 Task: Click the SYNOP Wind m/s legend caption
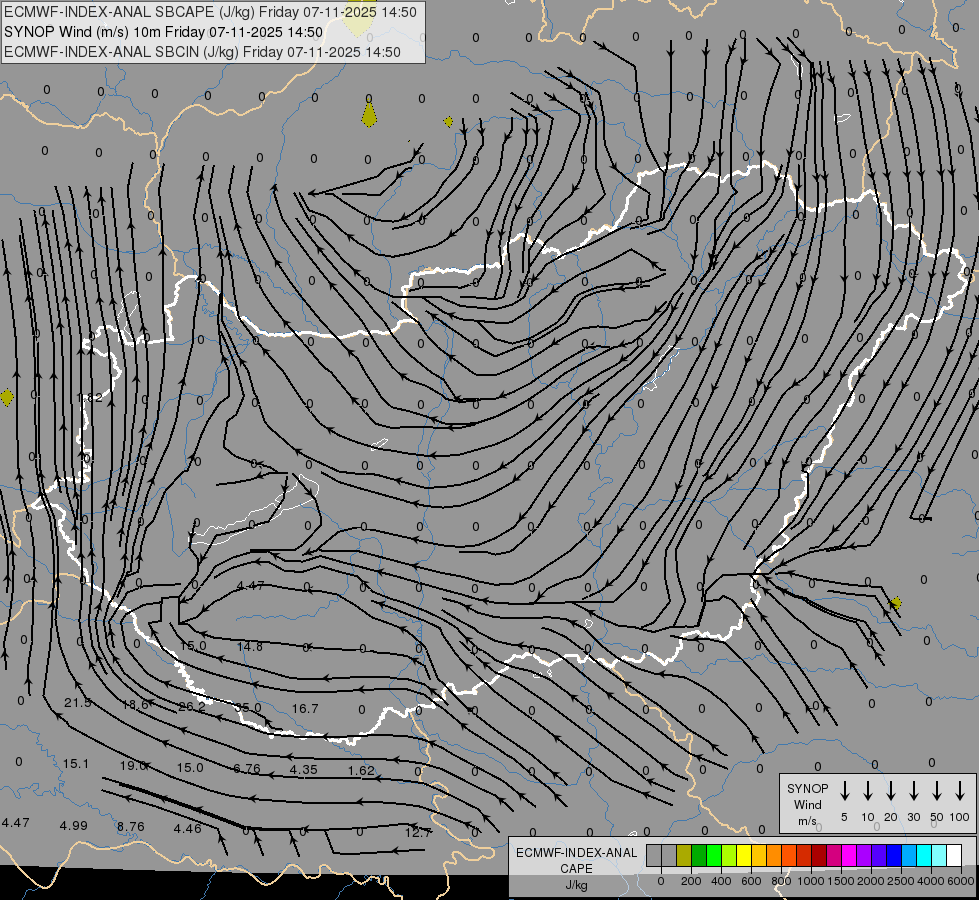point(807,804)
